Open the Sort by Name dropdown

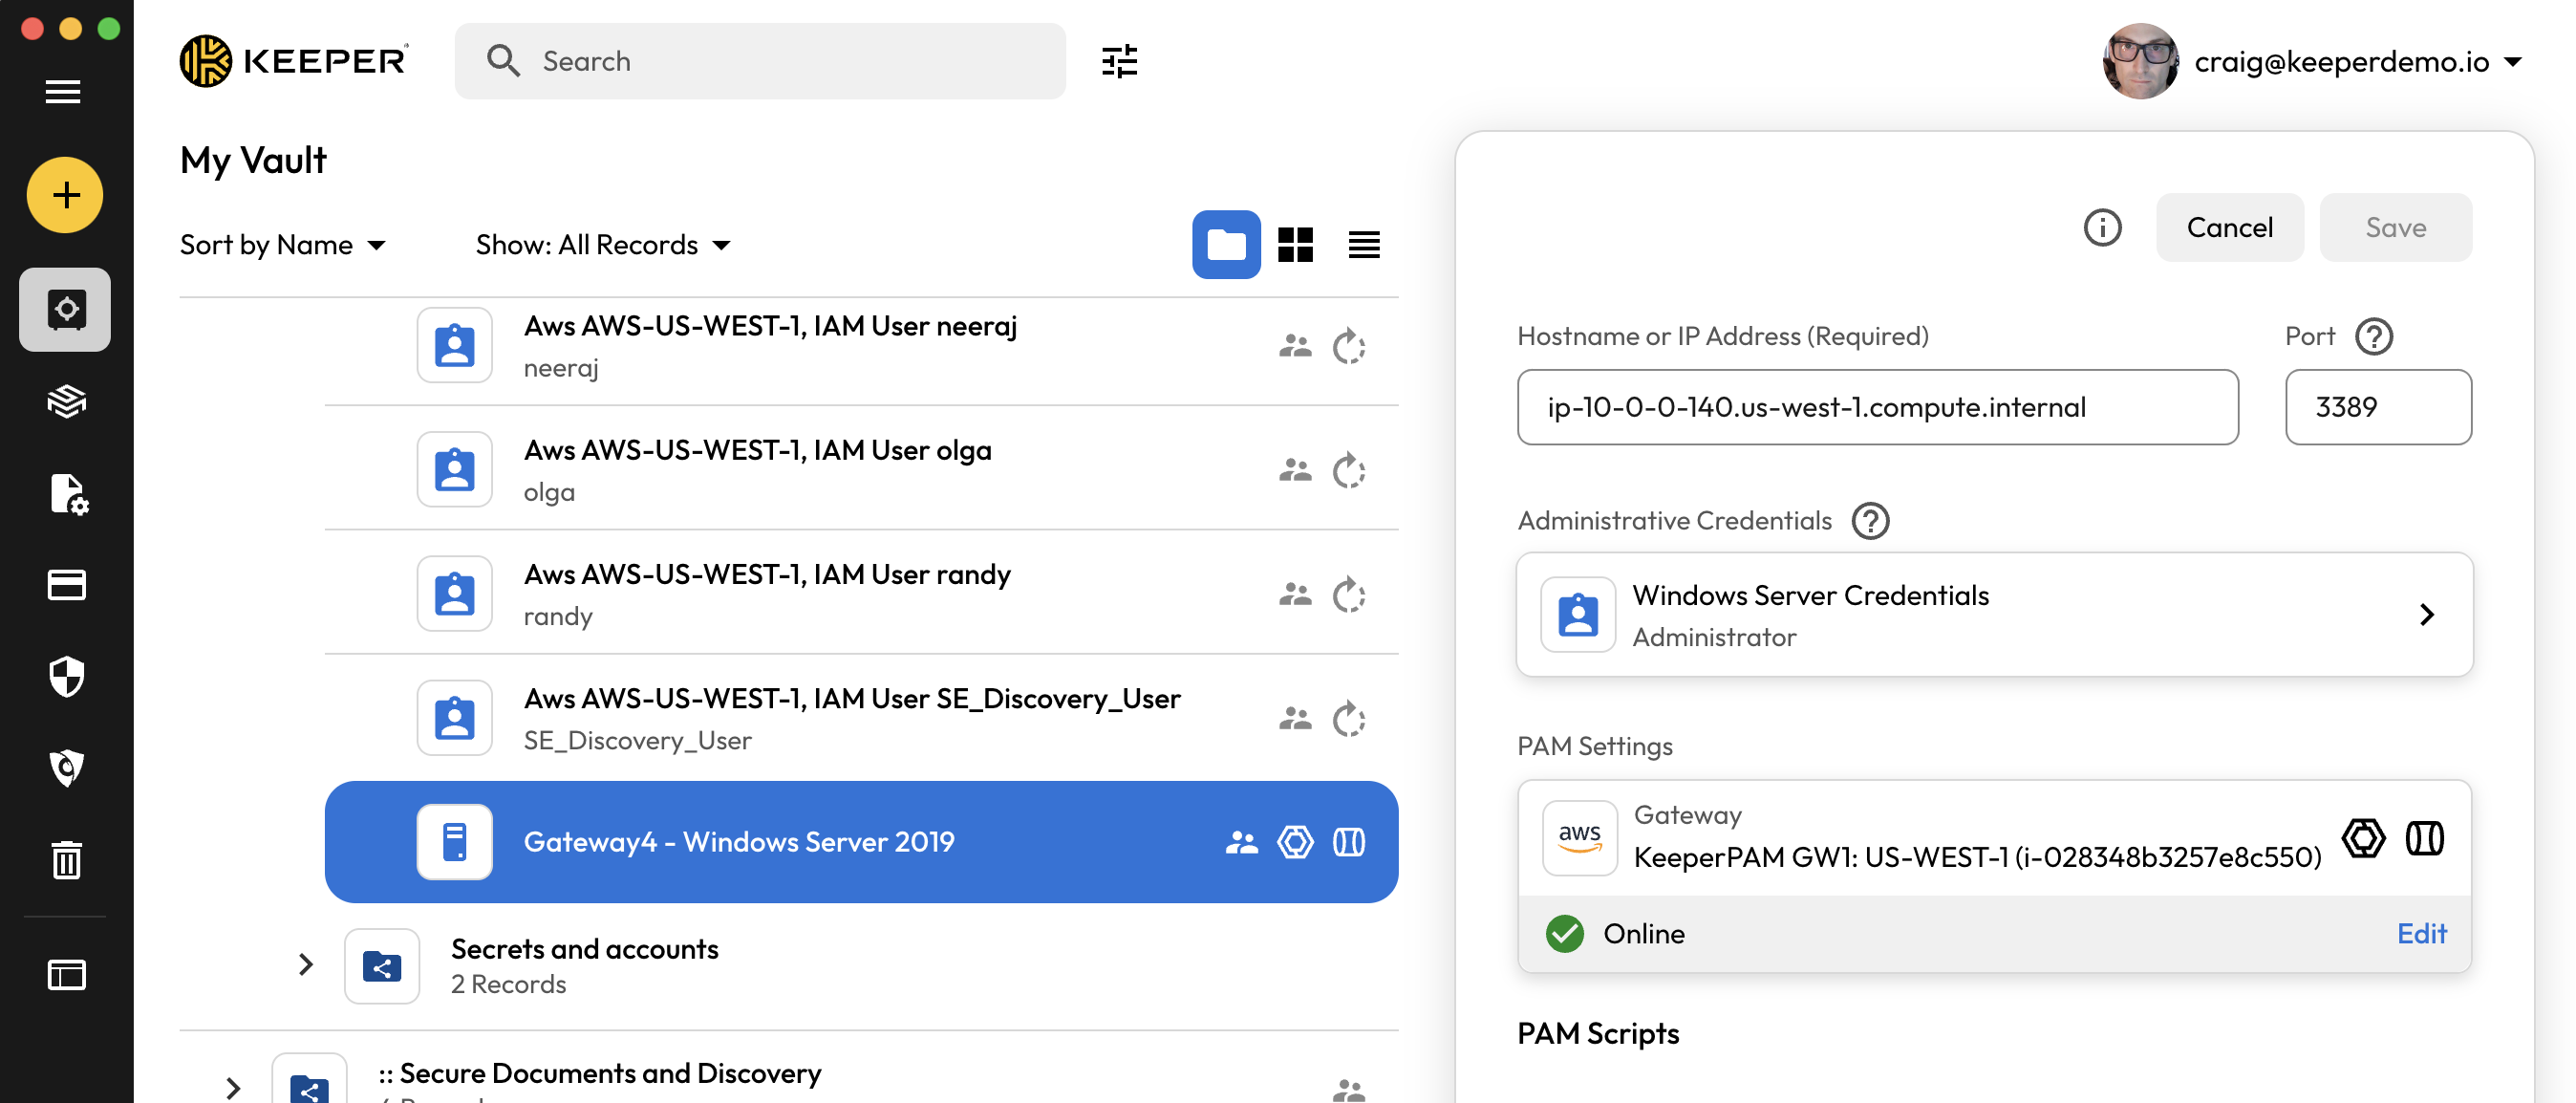[x=282, y=245]
